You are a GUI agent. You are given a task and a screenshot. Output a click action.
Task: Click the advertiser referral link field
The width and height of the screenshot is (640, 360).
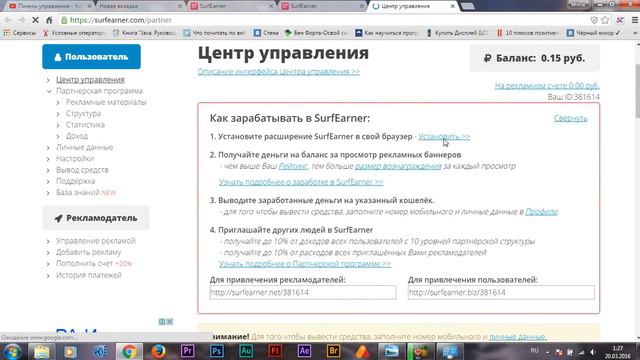[303, 292]
